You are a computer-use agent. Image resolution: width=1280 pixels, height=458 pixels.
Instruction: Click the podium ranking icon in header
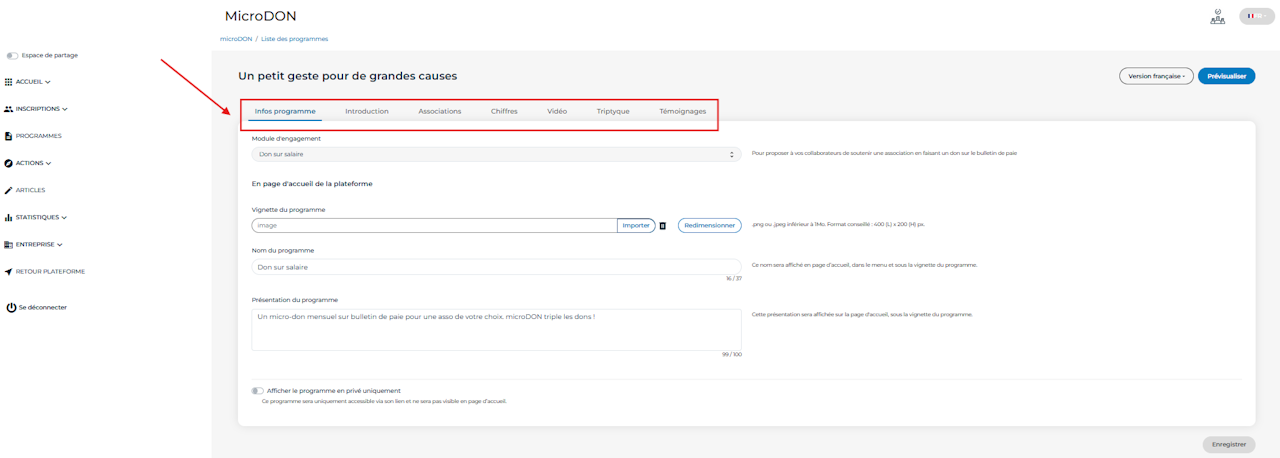[1217, 16]
